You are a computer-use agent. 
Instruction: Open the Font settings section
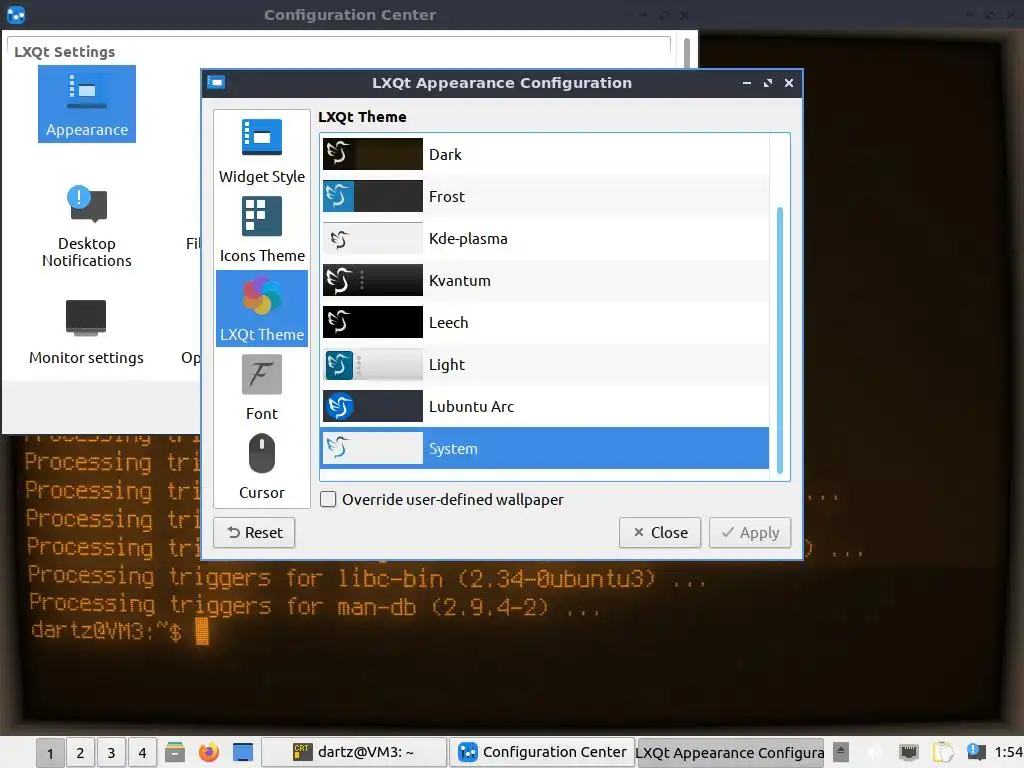262,388
